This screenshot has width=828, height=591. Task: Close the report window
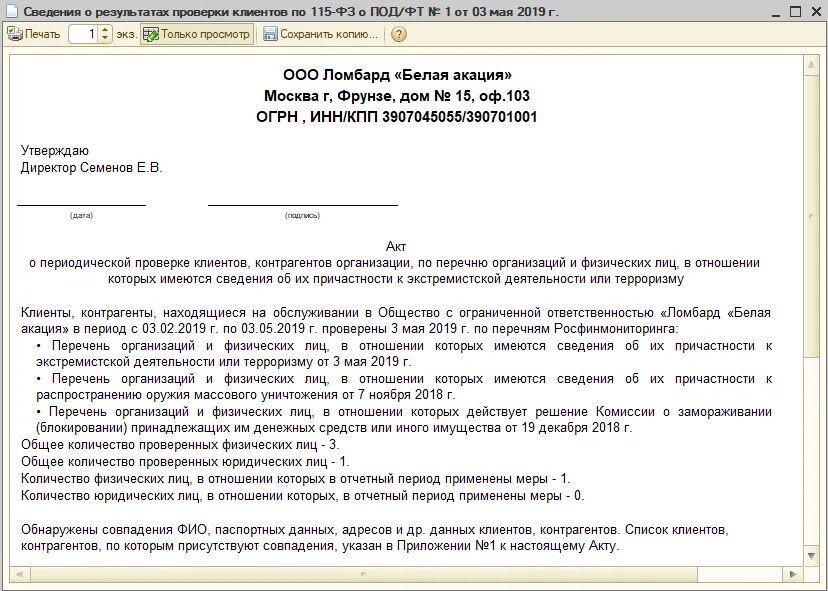click(x=816, y=12)
